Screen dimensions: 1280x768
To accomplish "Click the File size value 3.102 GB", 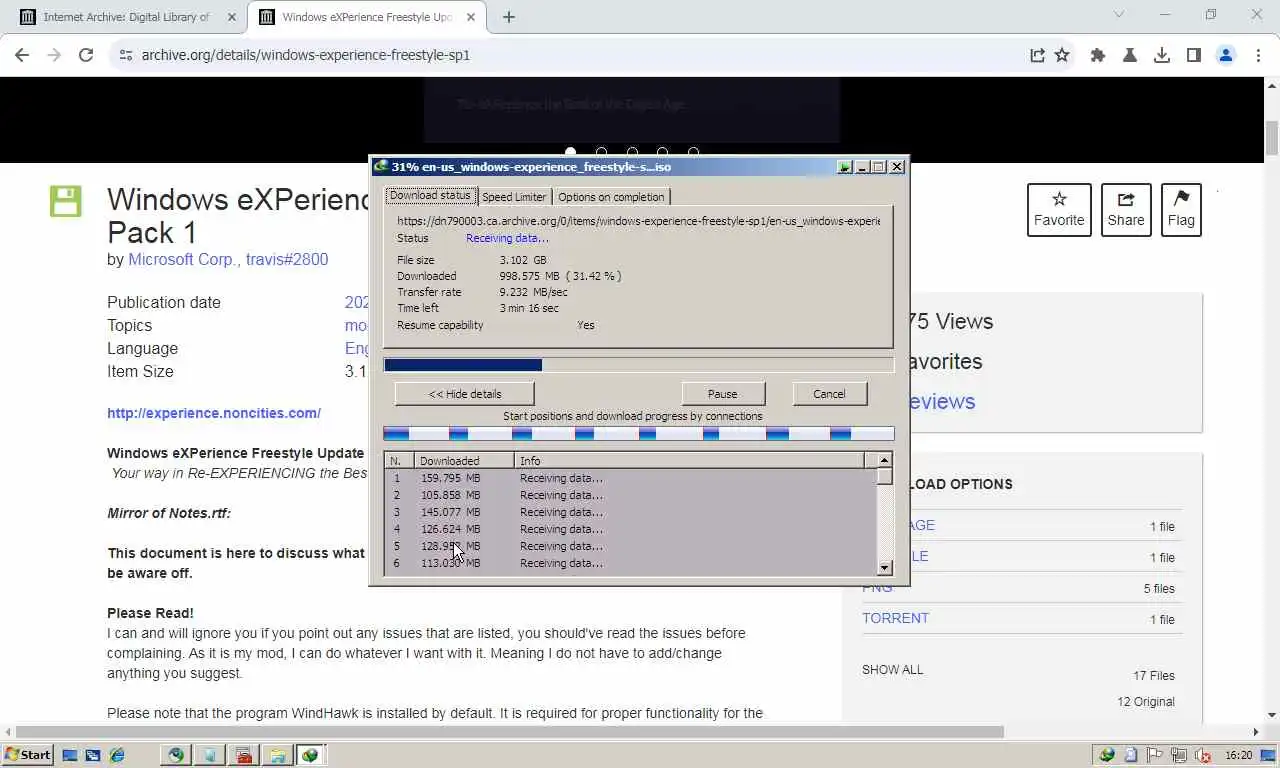I will tap(523, 260).
